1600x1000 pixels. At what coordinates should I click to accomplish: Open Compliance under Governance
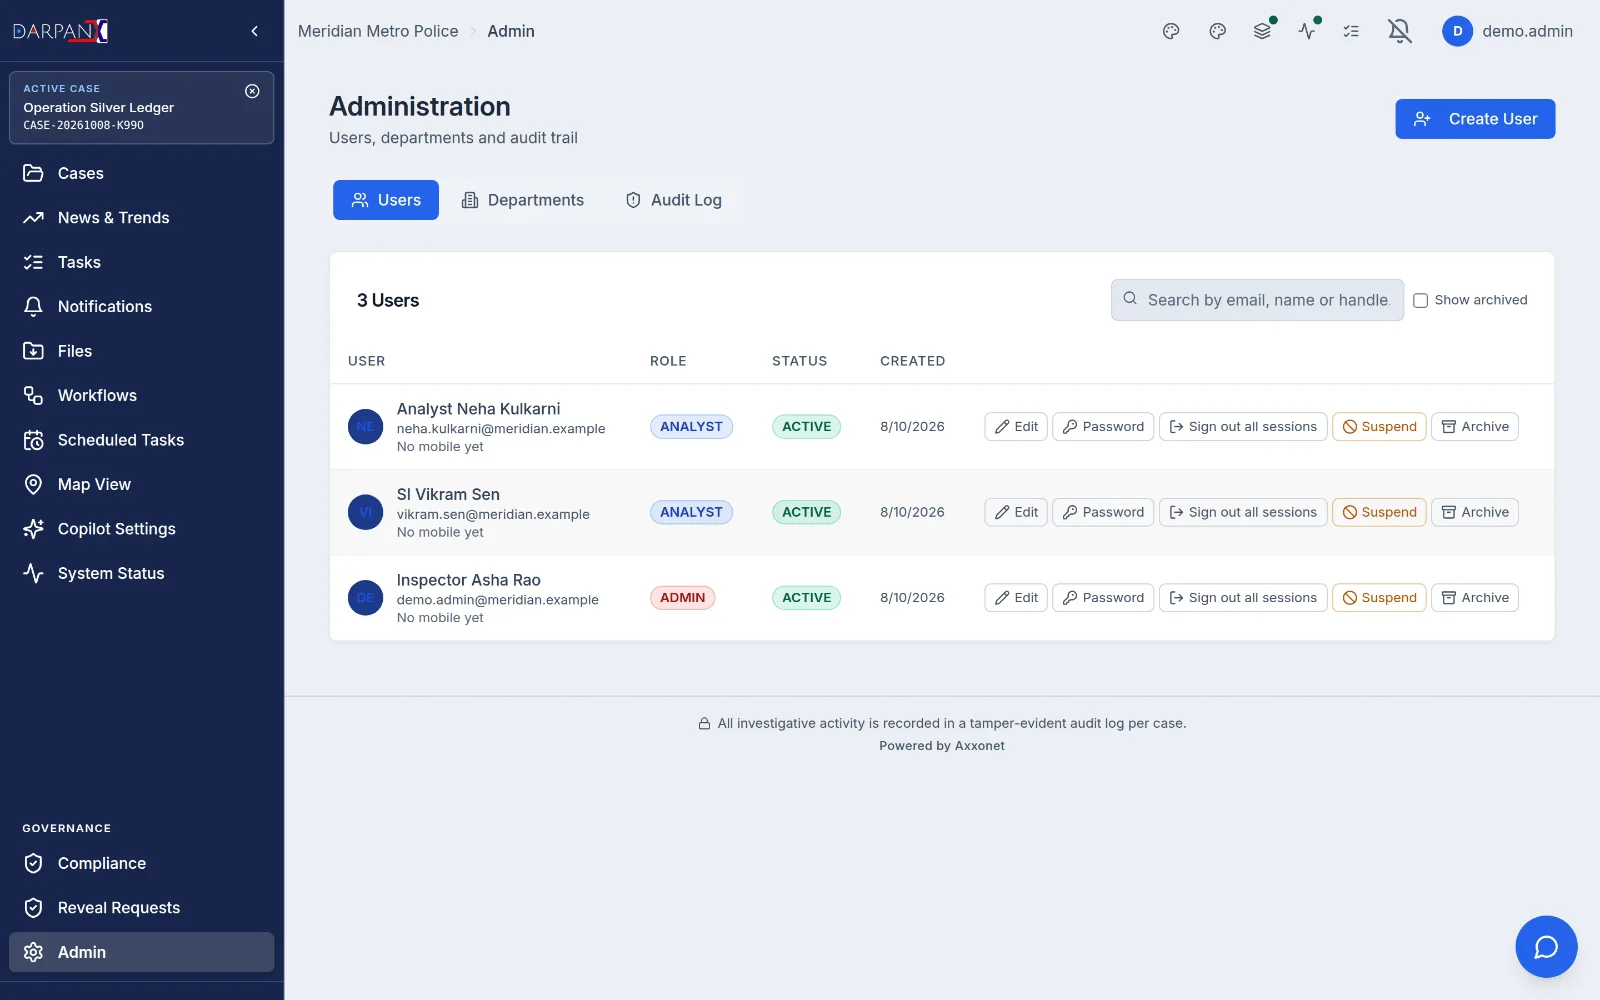[141, 864]
